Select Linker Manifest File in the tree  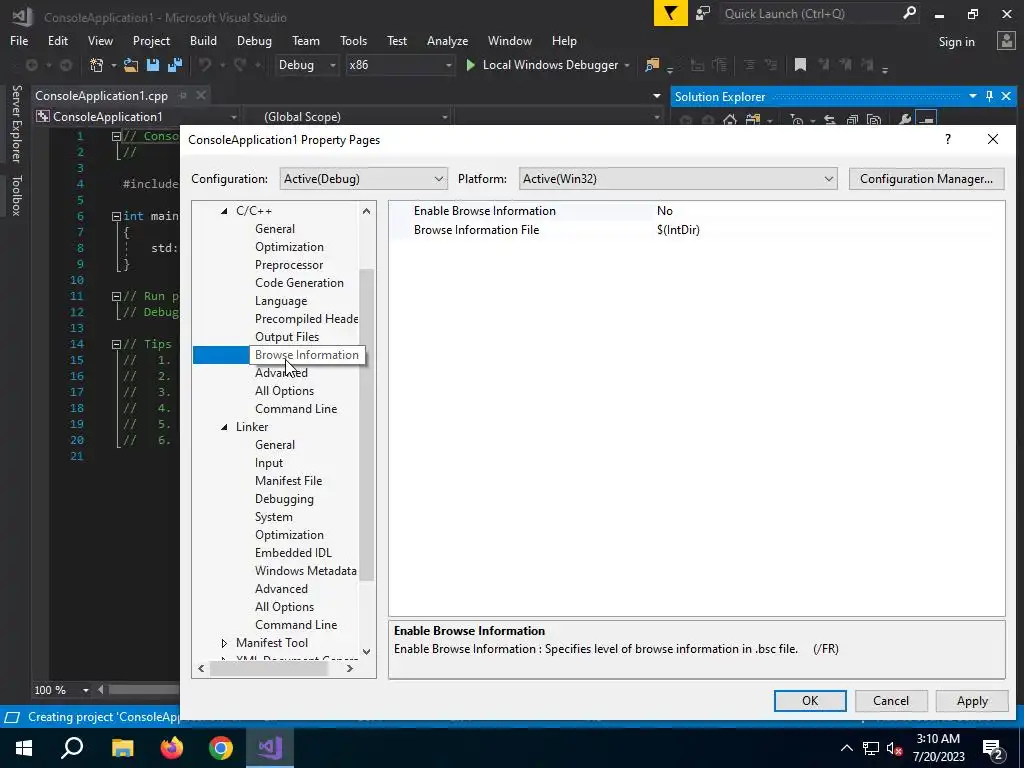[x=288, y=481]
